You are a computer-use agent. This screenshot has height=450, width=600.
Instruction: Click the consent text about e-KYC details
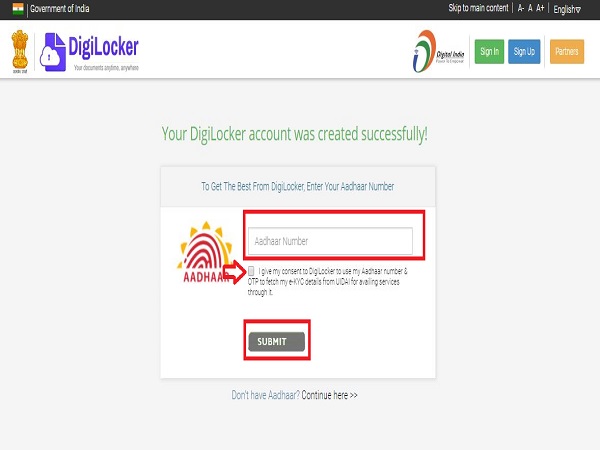pos(327,282)
